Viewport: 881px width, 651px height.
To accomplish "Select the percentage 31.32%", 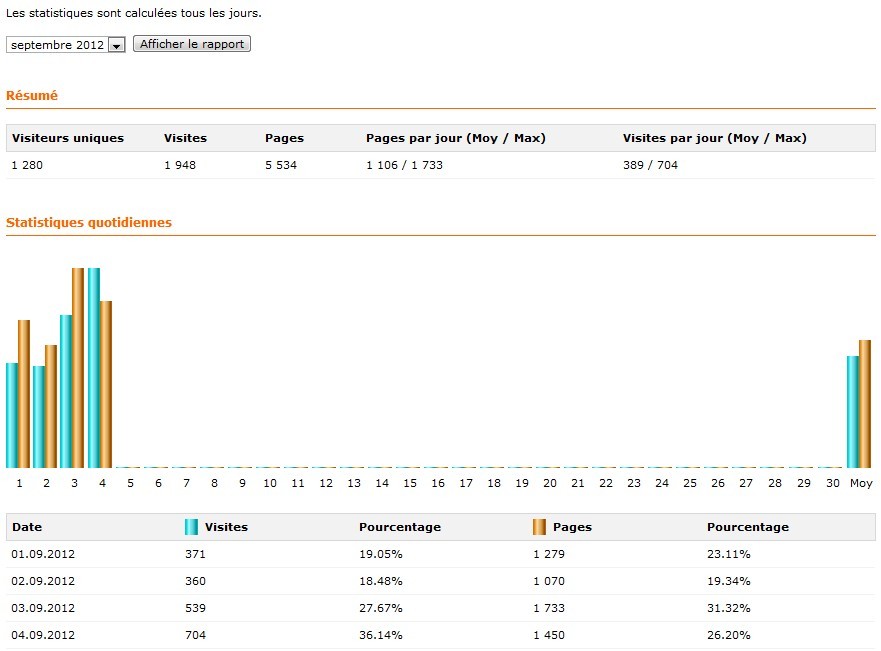I will (729, 608).
